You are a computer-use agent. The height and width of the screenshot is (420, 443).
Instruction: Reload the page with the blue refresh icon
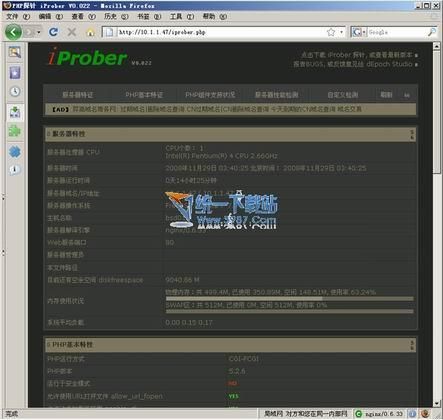click(53, 32)
